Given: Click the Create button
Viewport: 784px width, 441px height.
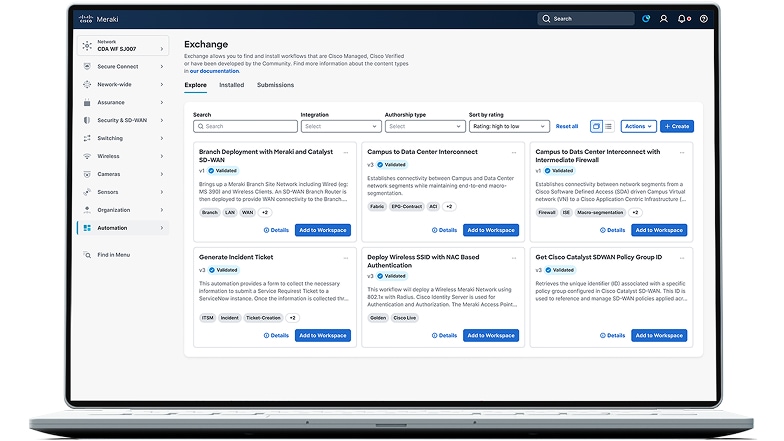Looking at the screenshot, I should pyautogui.click(x=677, y=127).
